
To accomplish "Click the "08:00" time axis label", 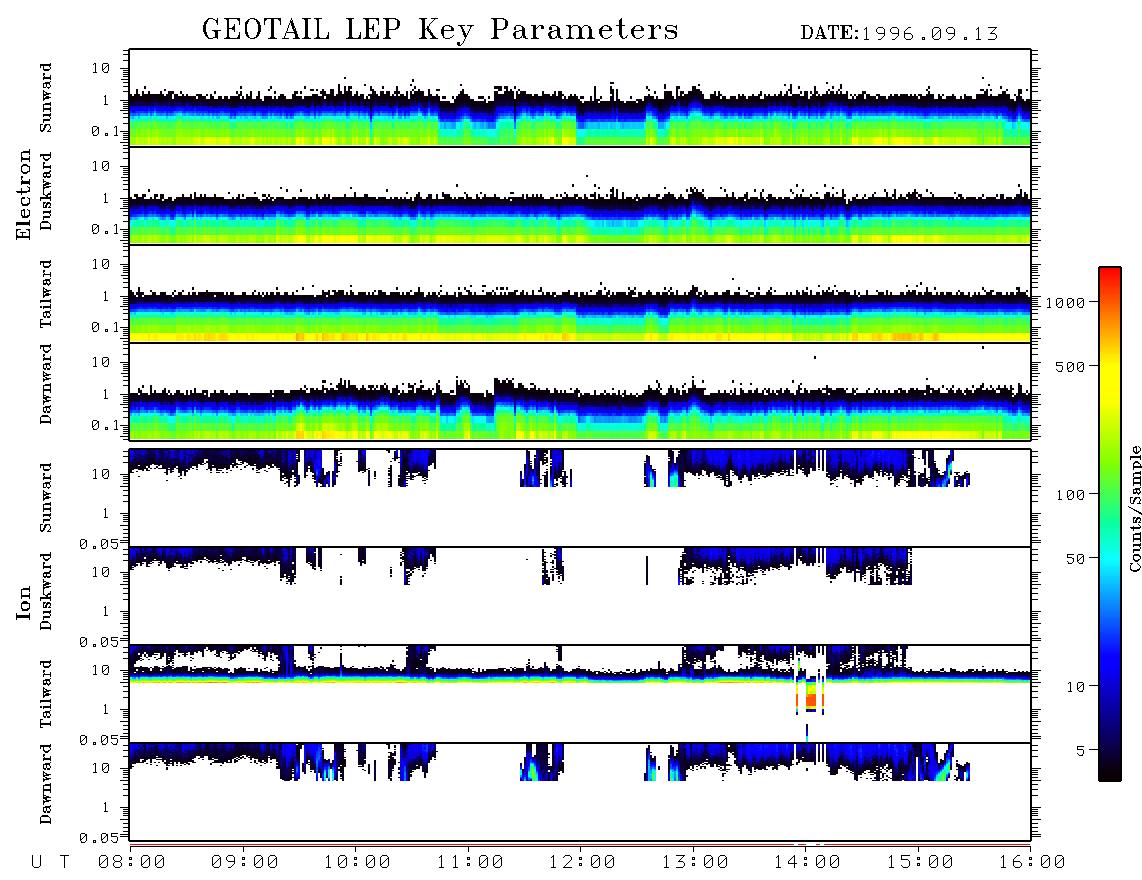I will pyautogui.click(x=132, y=863).
